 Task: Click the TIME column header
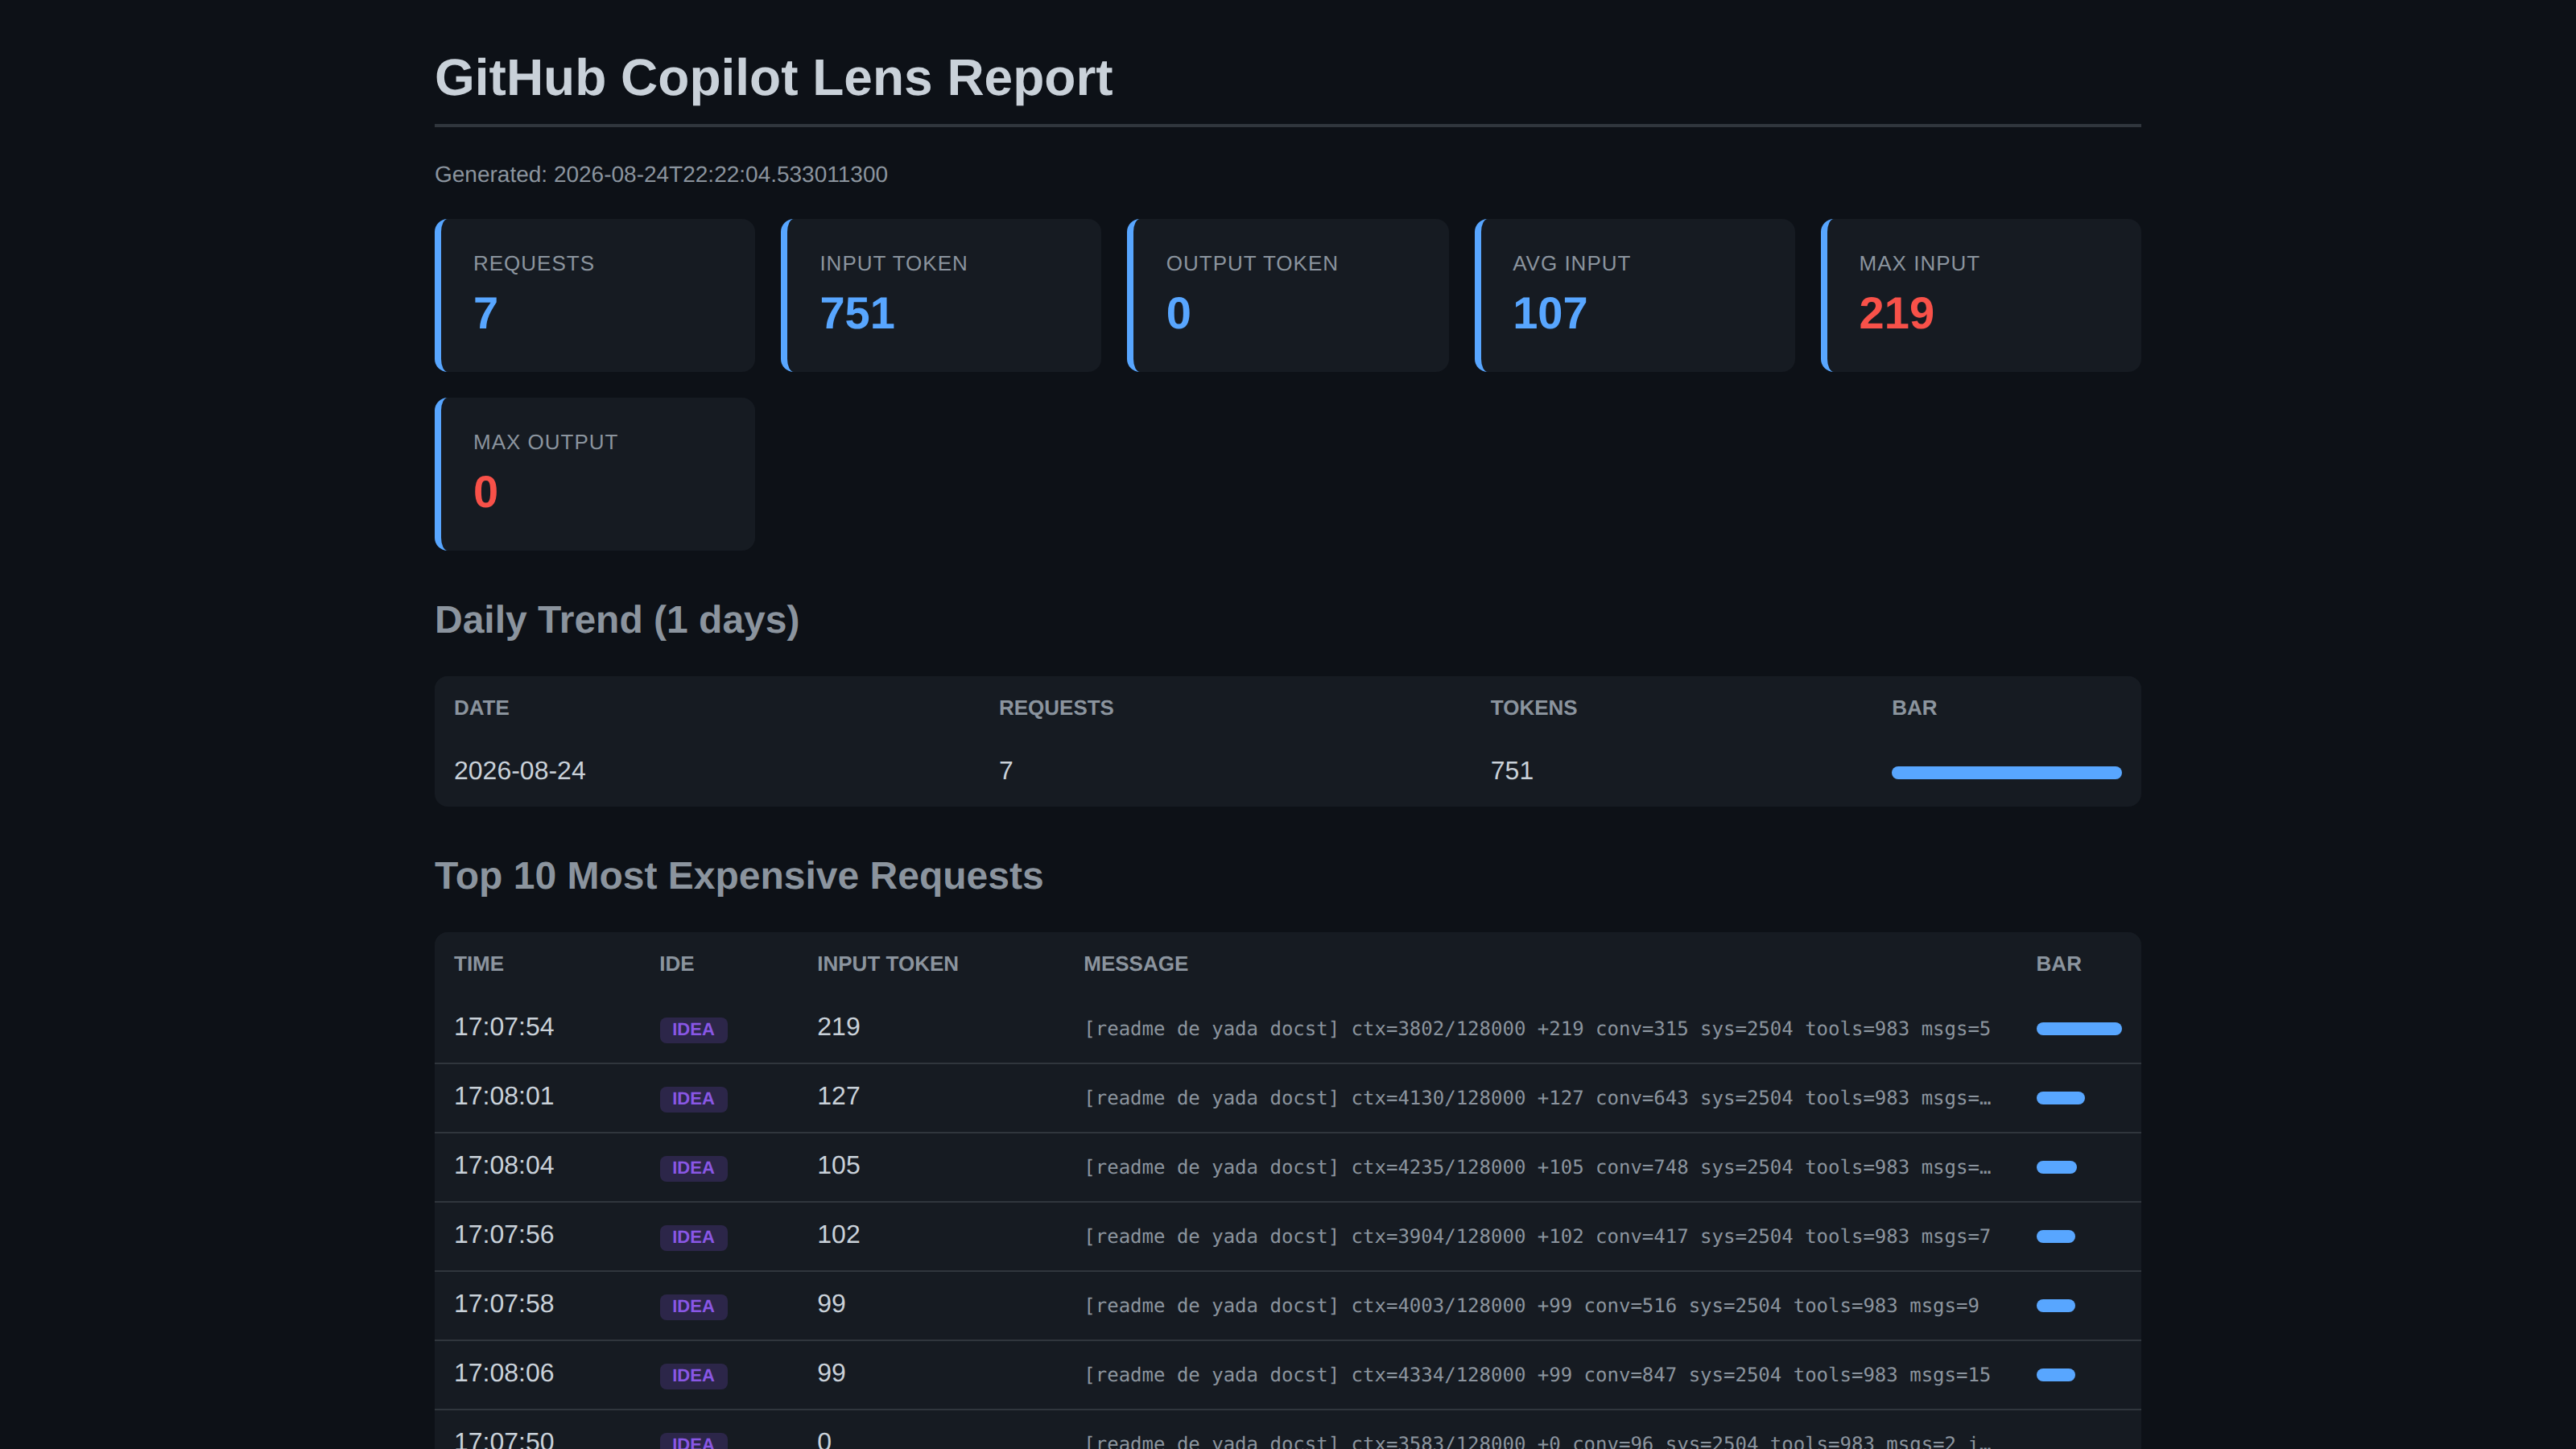[478, 964]
